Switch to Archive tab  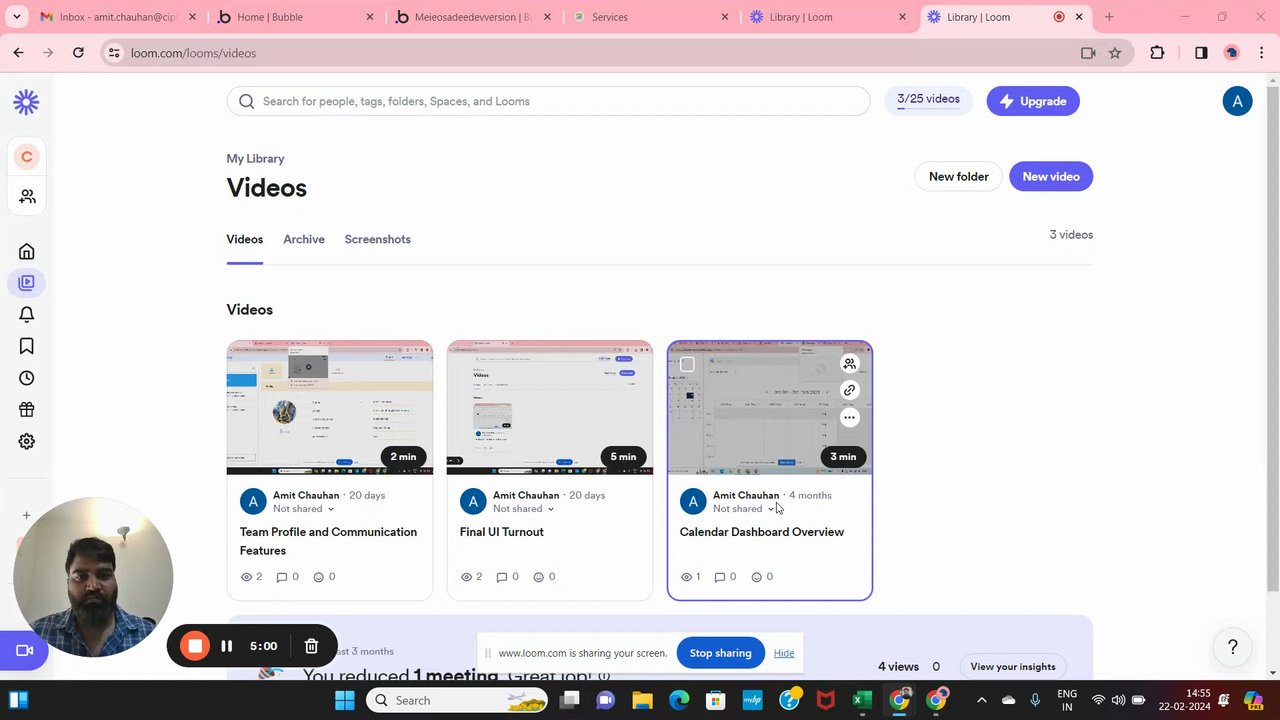(304, 239)
